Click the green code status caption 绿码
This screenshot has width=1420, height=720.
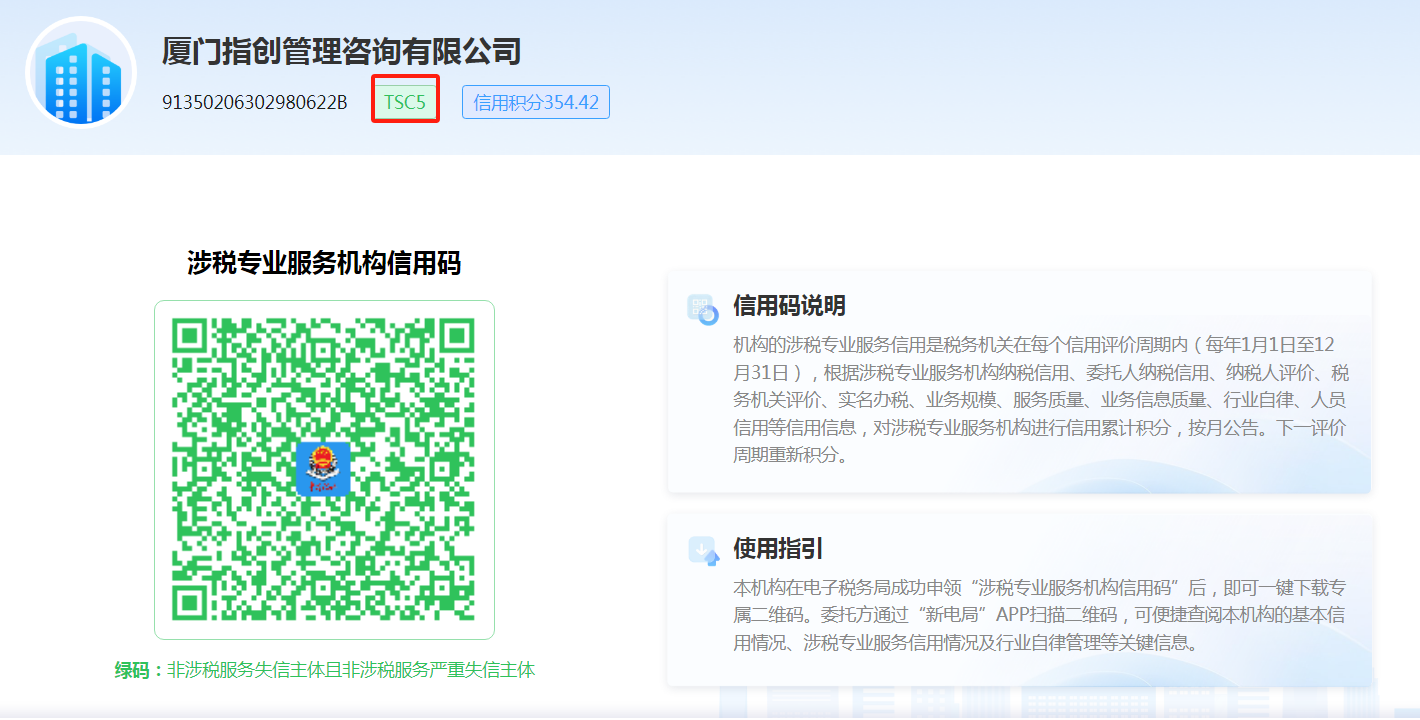point(325,670)
